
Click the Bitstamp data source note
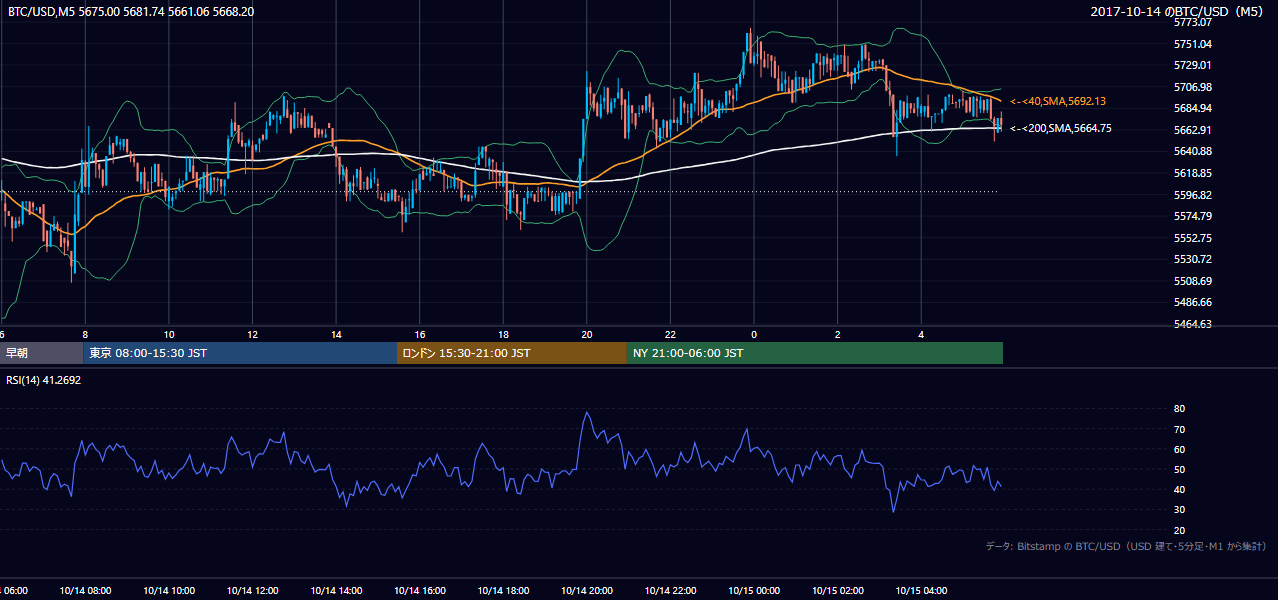[x=1126, y=546]
